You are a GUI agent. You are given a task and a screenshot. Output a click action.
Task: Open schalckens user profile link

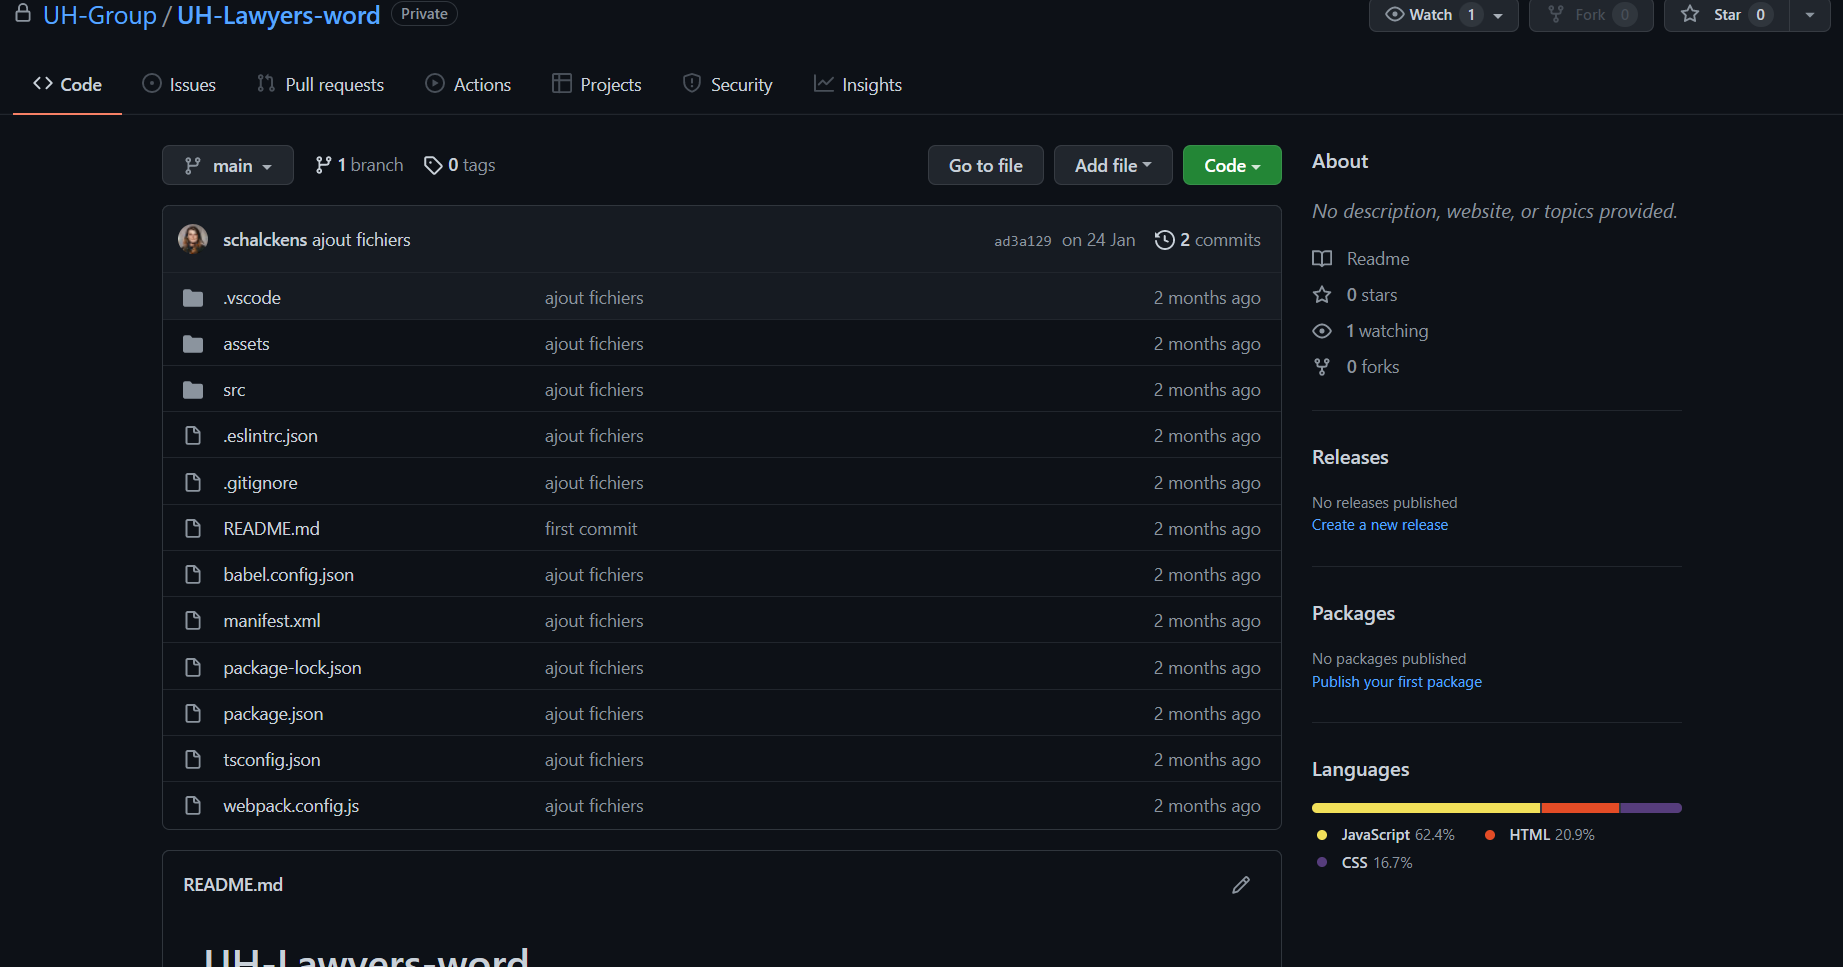(x=265, y=240)
